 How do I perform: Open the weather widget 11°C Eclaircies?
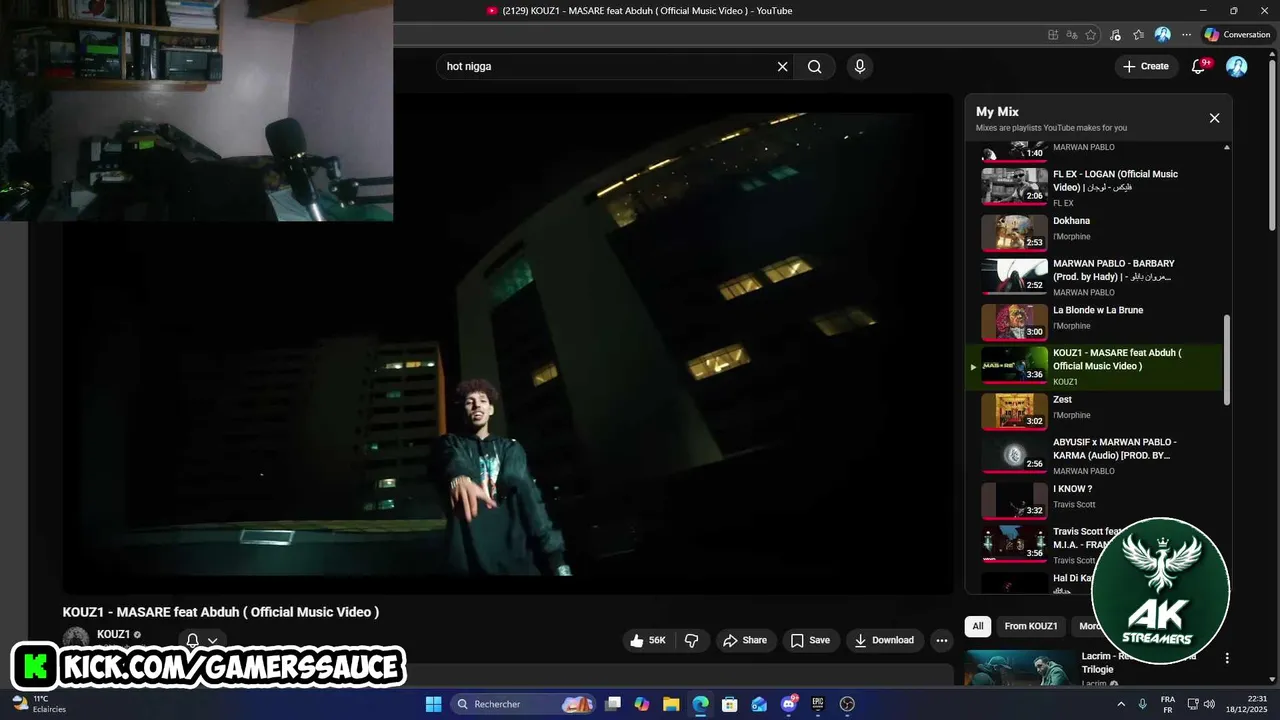(38, 704)
